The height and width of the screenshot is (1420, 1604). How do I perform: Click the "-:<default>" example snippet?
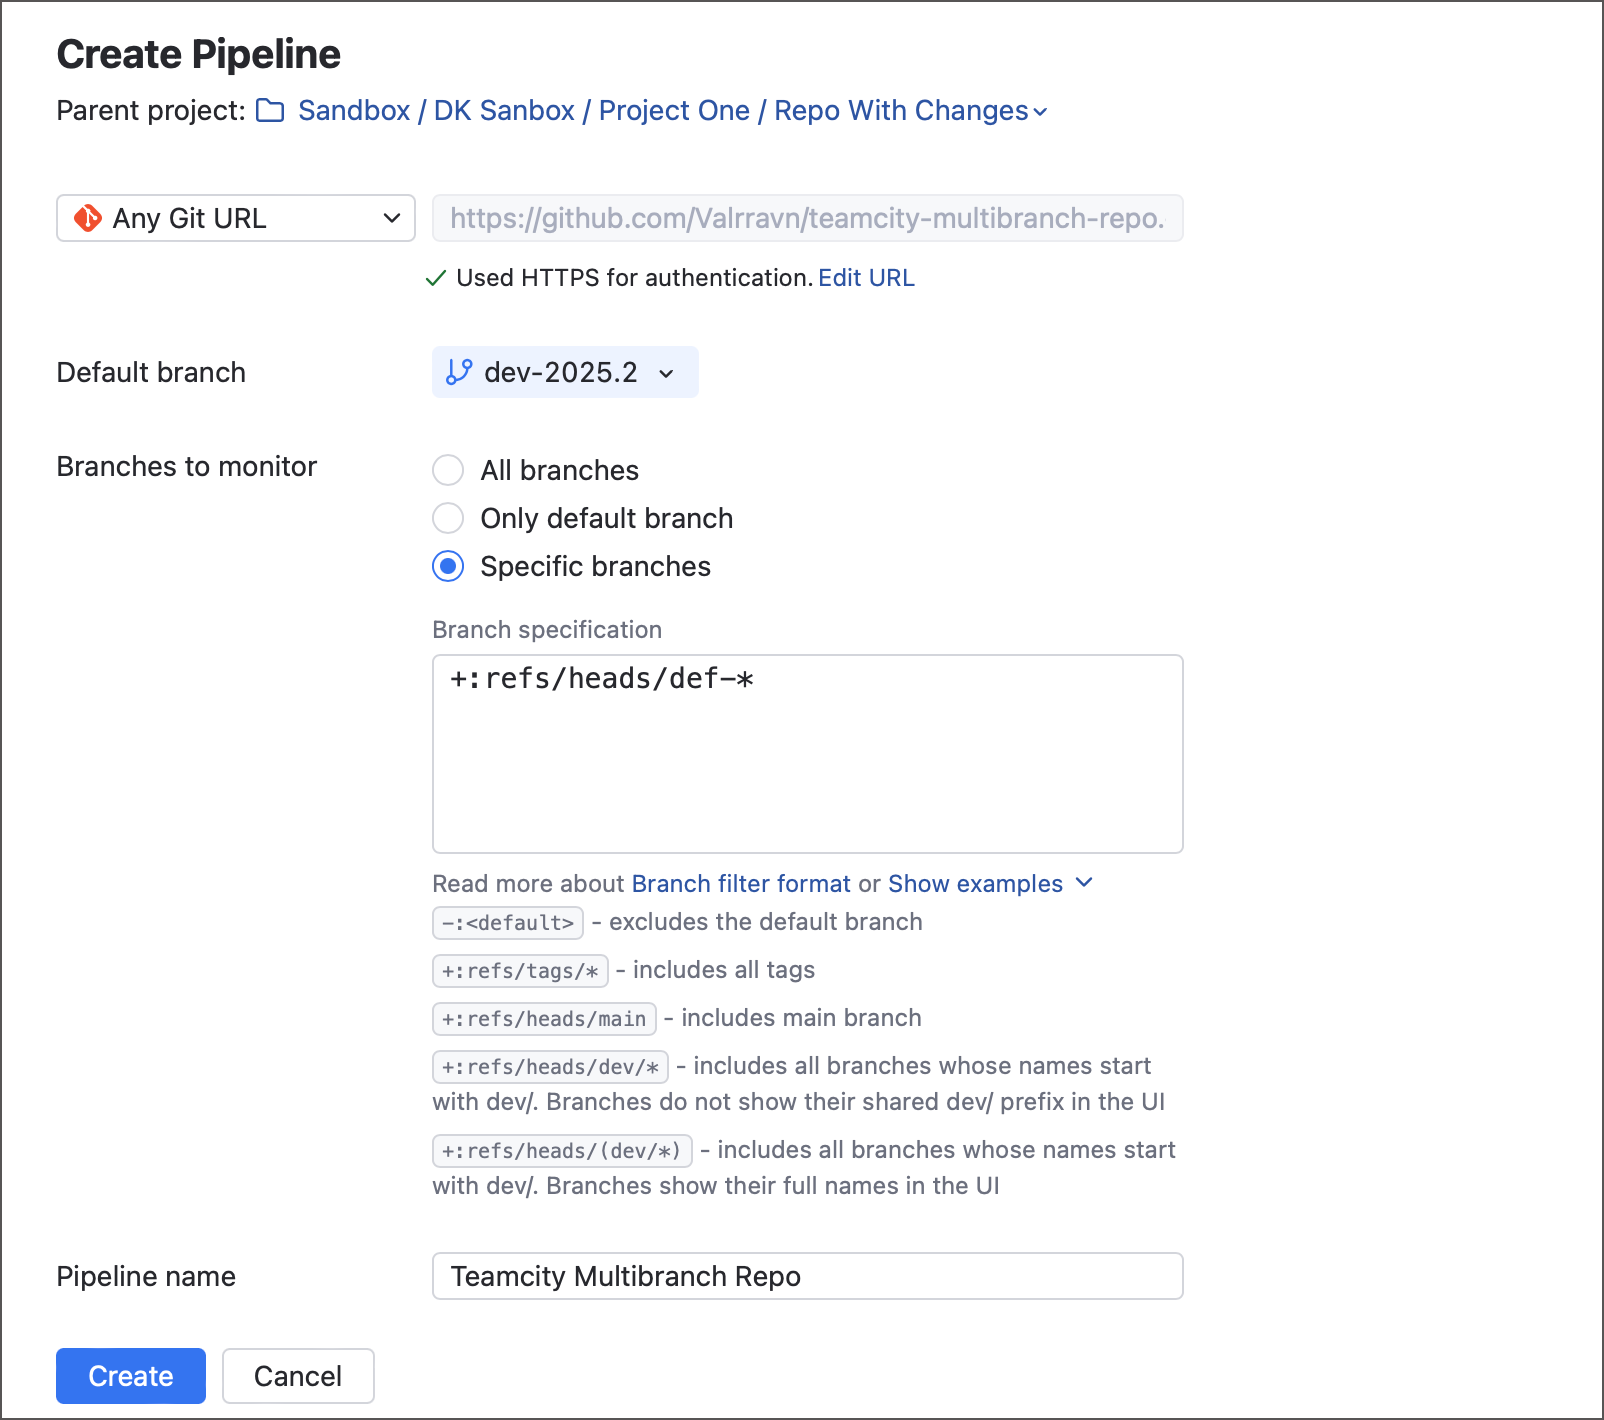(x=507, y=922)
